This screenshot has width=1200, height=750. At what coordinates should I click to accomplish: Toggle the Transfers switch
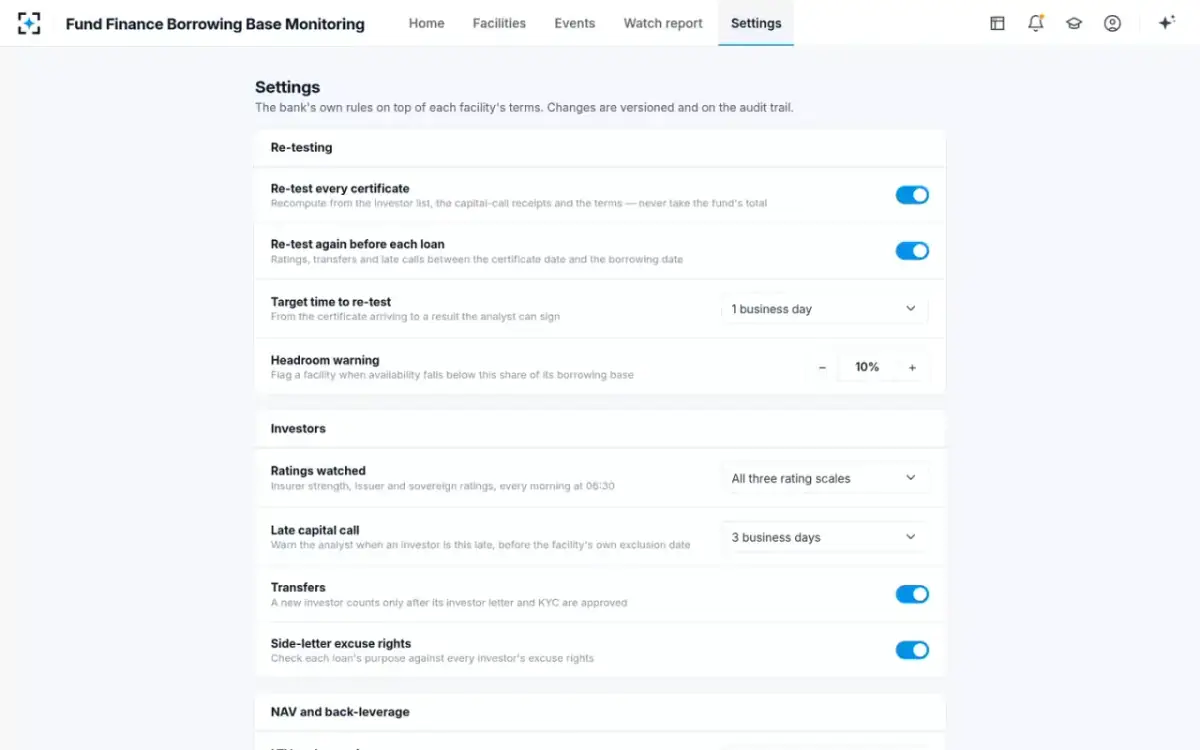pos(912,594)
